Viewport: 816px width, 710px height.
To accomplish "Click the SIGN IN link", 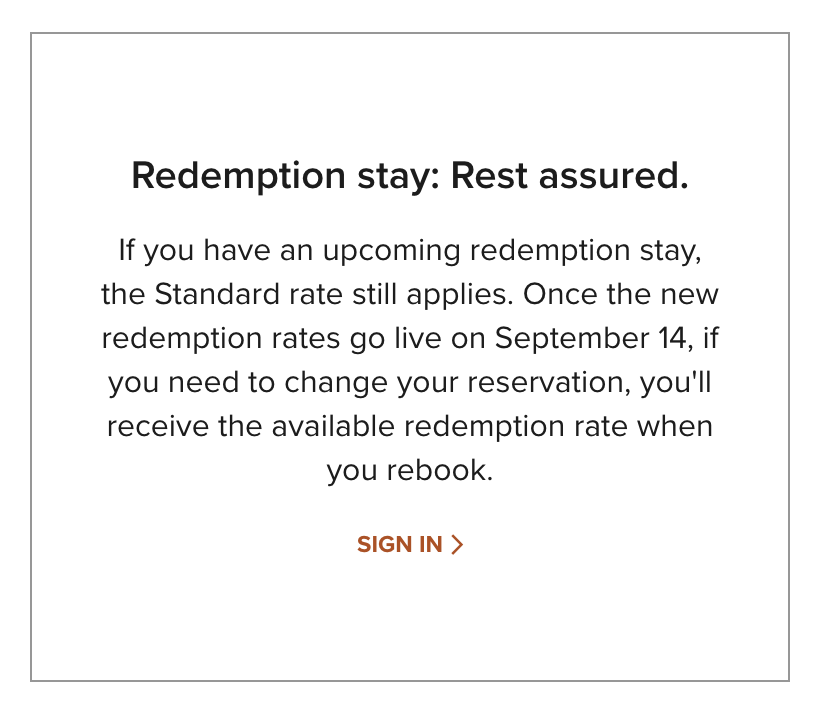I will (400, 545).
